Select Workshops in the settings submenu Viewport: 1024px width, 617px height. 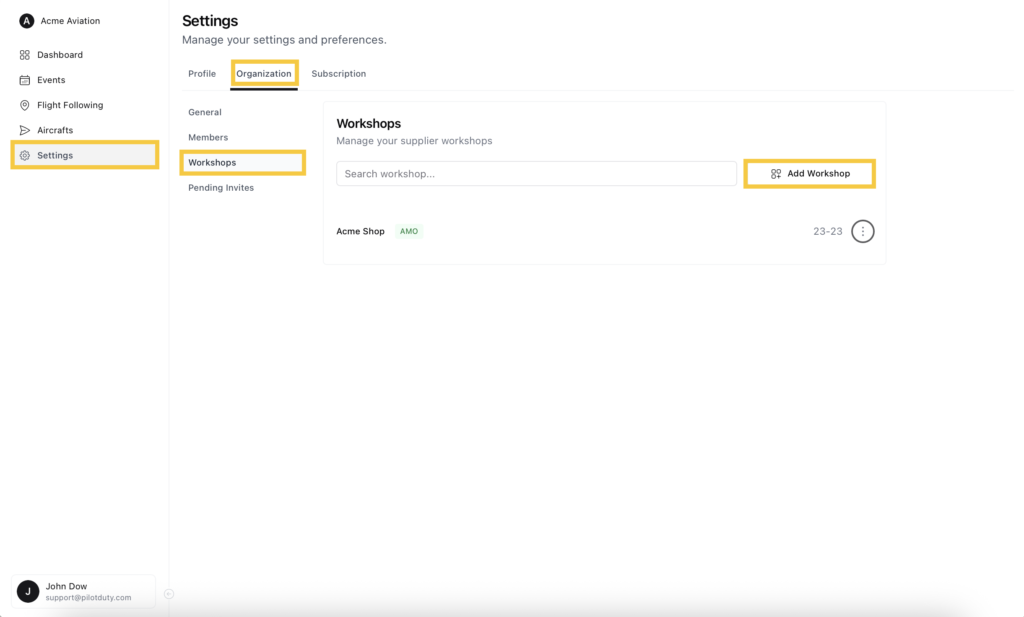click(x=212, y=162)
